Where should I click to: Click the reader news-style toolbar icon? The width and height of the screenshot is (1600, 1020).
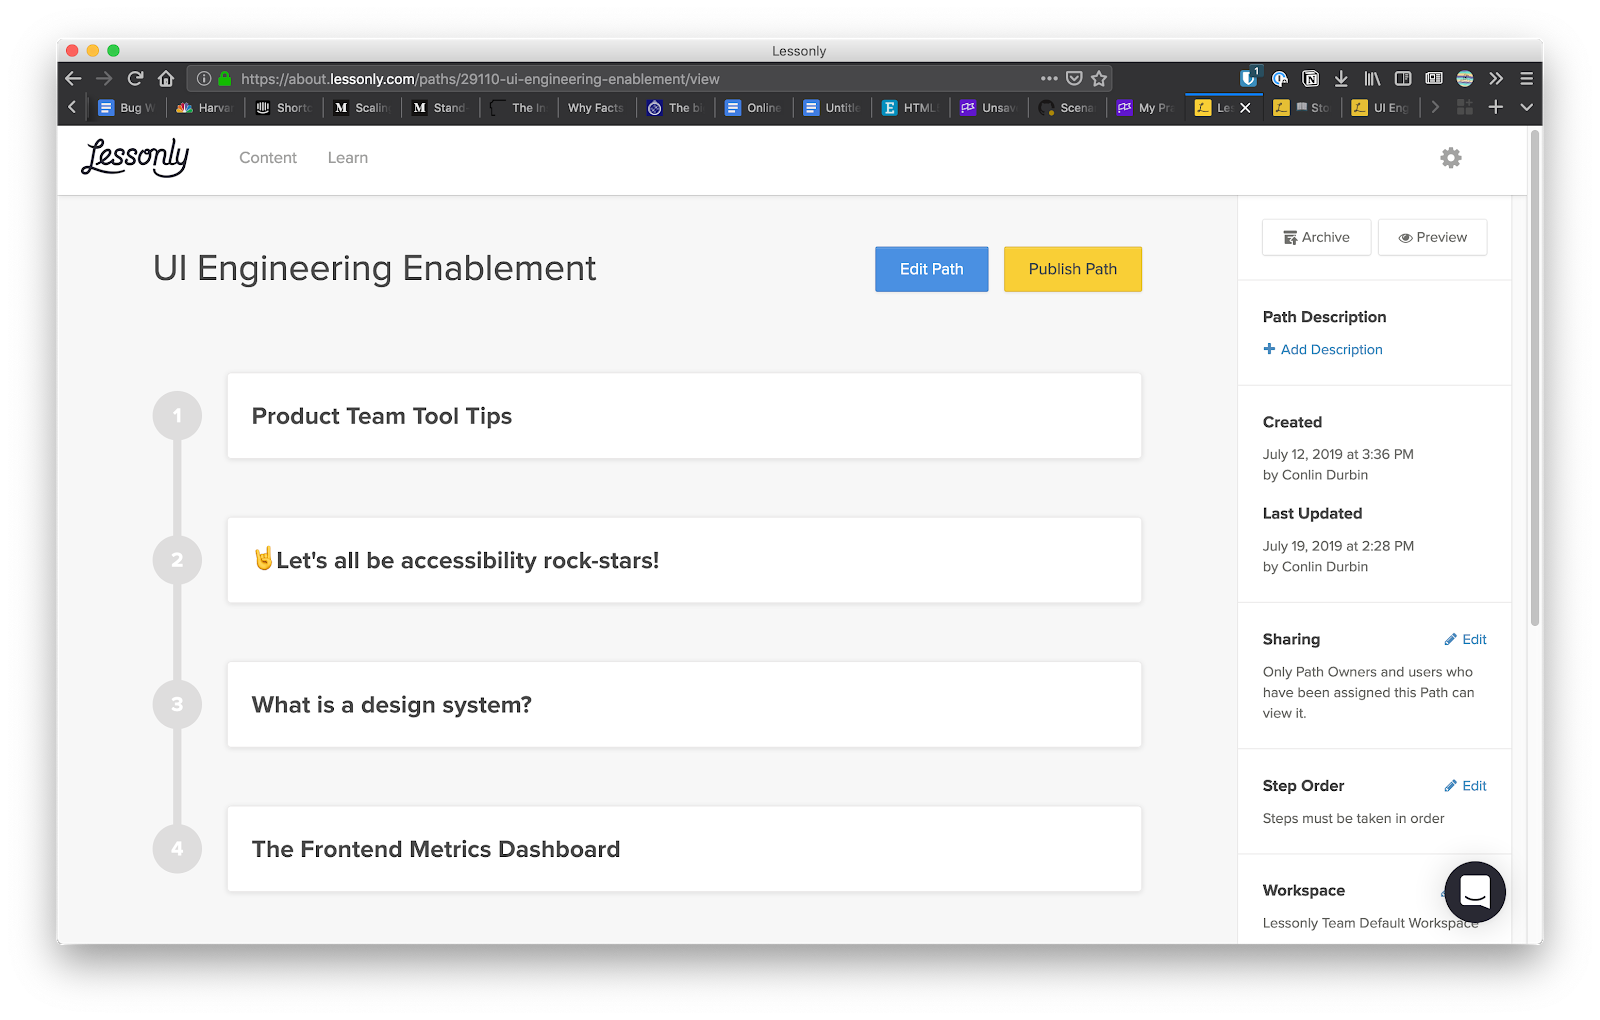1434,78
